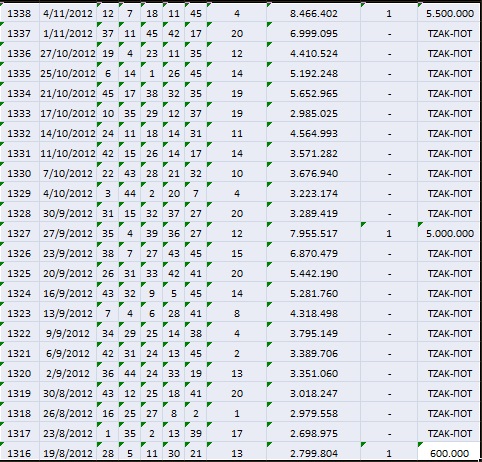Select draw number 1316 cell

19,453
